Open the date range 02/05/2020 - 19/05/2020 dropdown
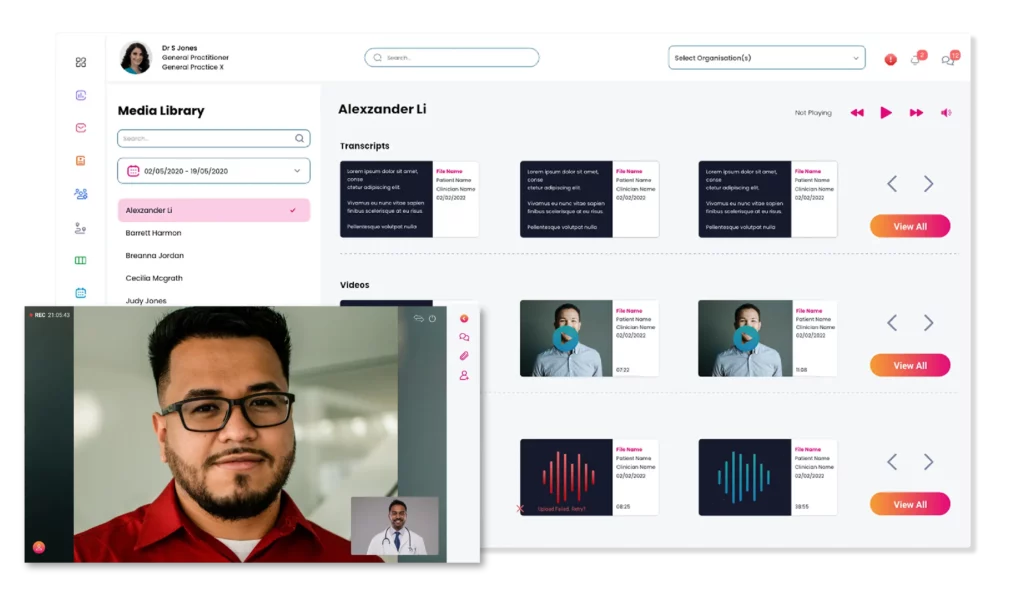 214,171
